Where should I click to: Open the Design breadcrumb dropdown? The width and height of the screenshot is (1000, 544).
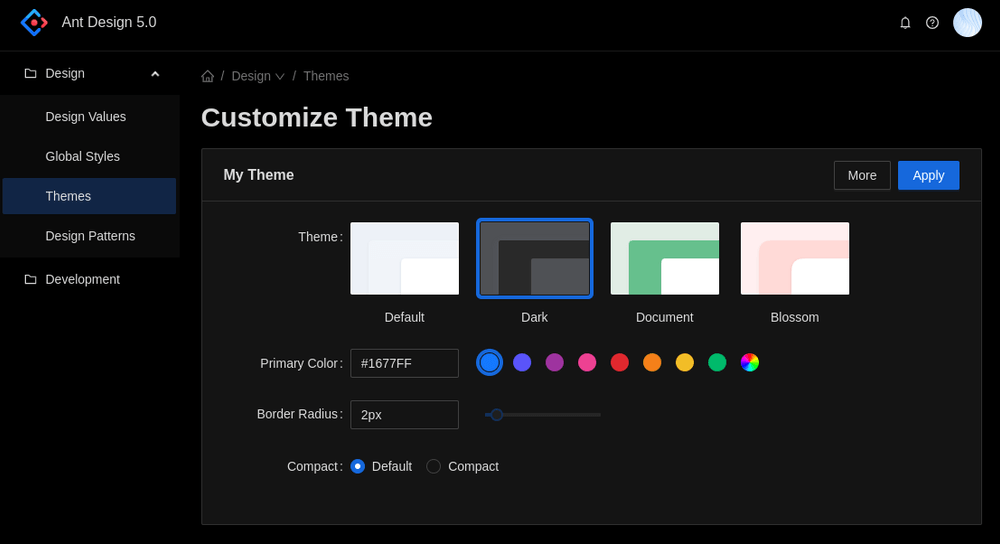[258, 76]
